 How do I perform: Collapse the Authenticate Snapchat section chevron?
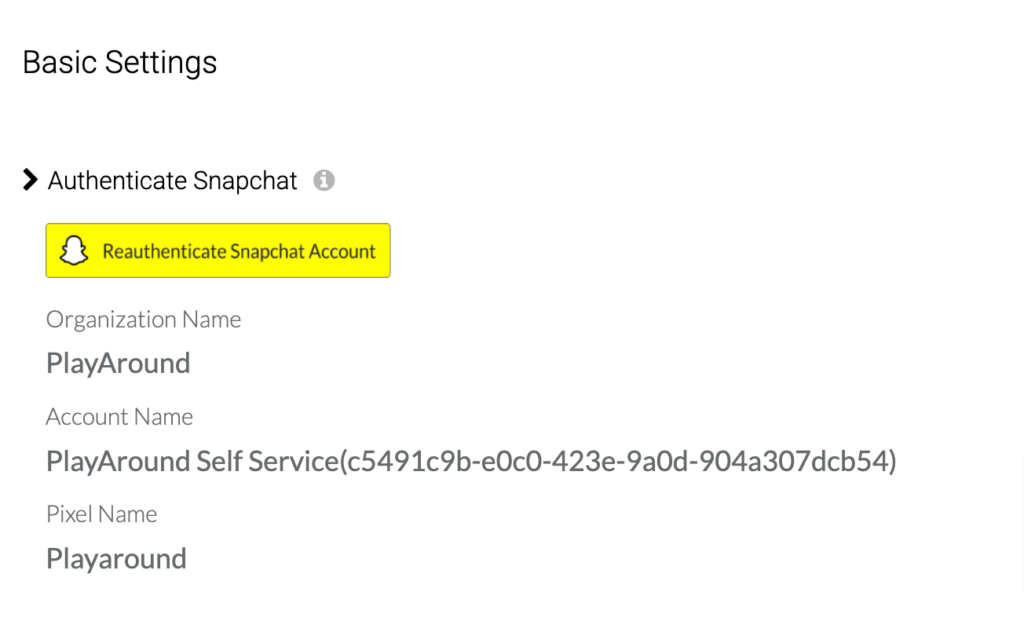click(30, 180)
